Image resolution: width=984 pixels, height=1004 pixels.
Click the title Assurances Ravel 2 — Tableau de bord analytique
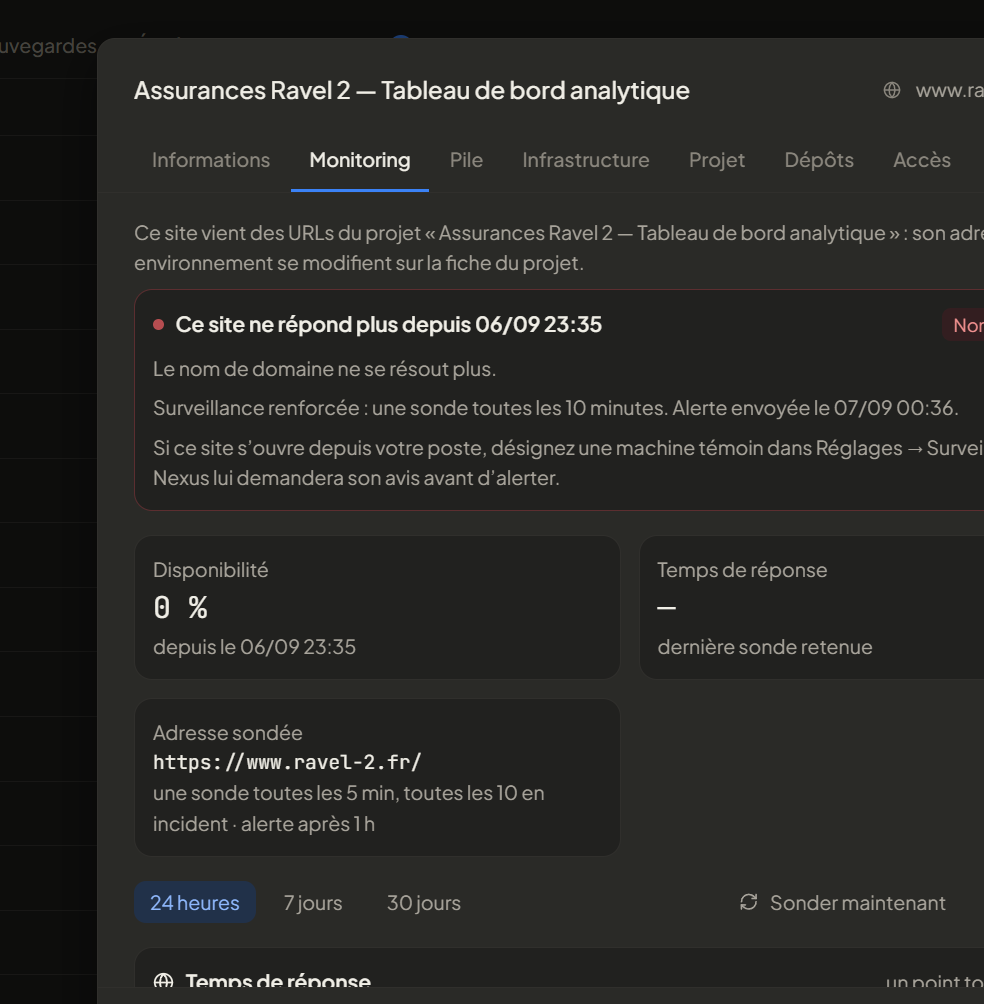412,90
